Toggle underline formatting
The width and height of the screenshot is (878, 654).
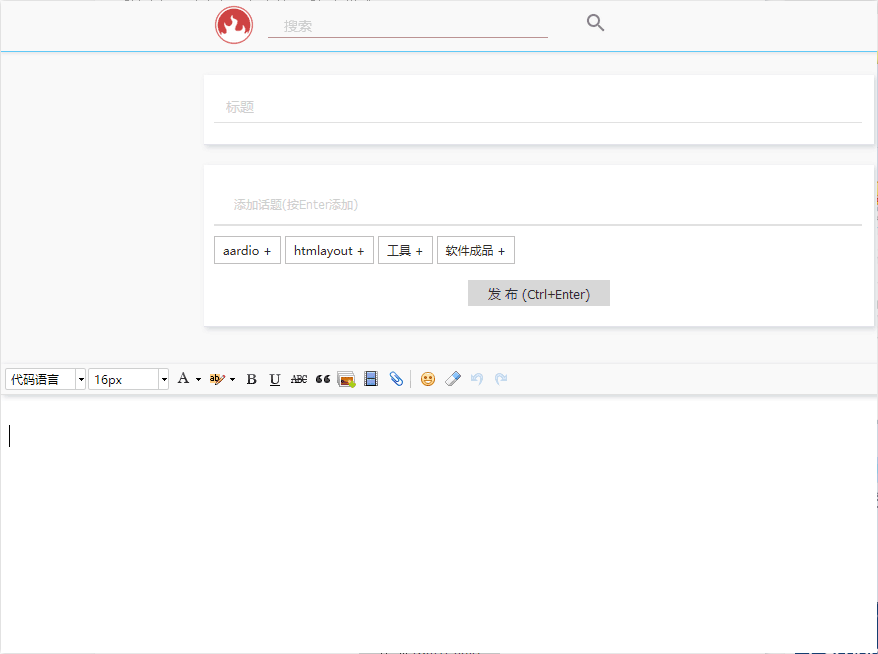coord(274,379)
